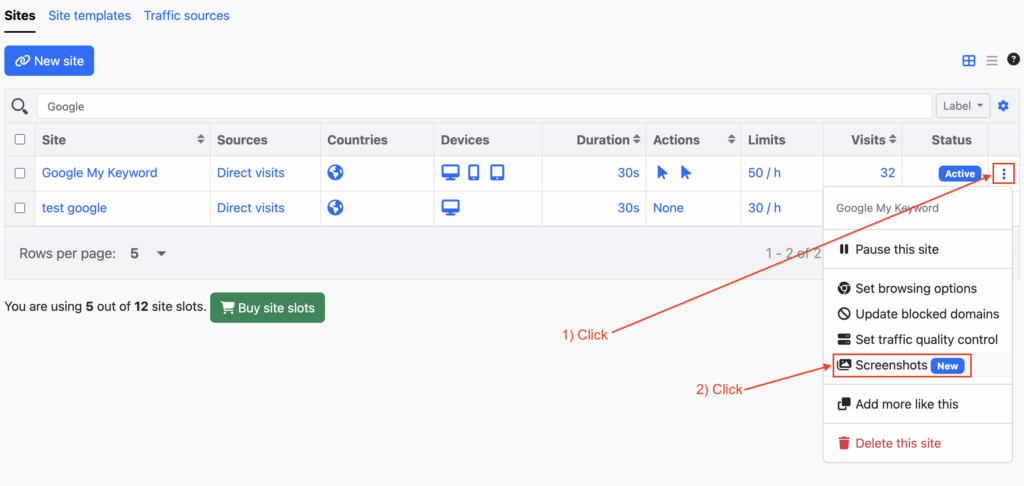Open test google site link
Screen dimensions: 1024x486
click(x=74, y=208)
